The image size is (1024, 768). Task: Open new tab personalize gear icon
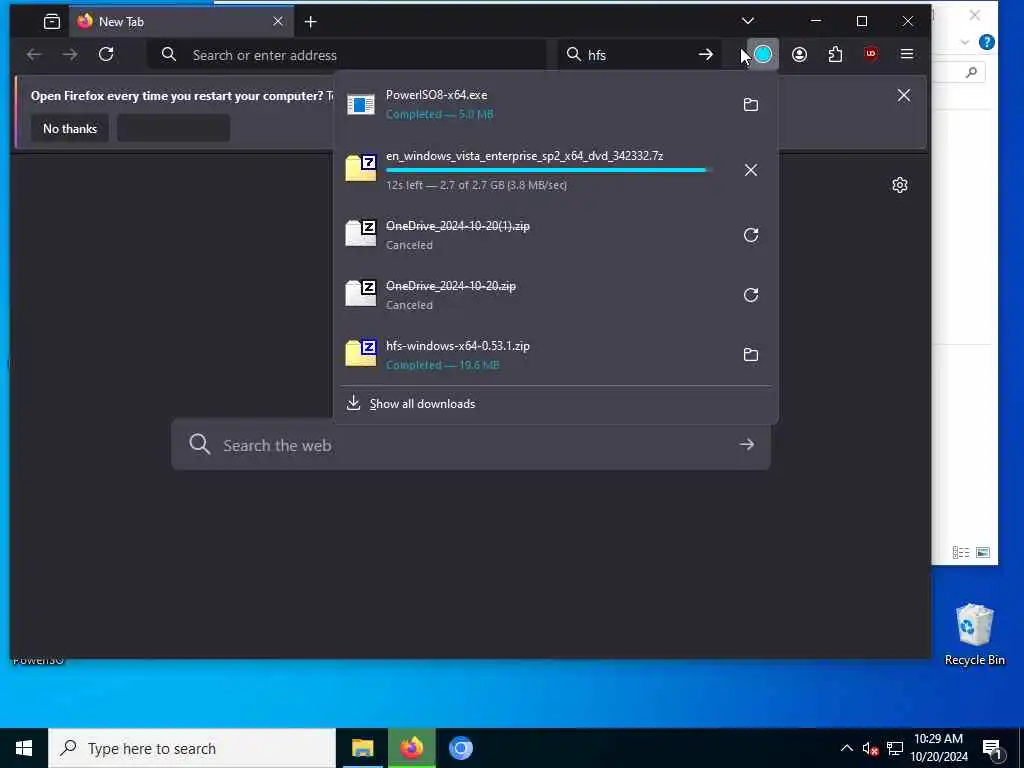pos(900,185)
